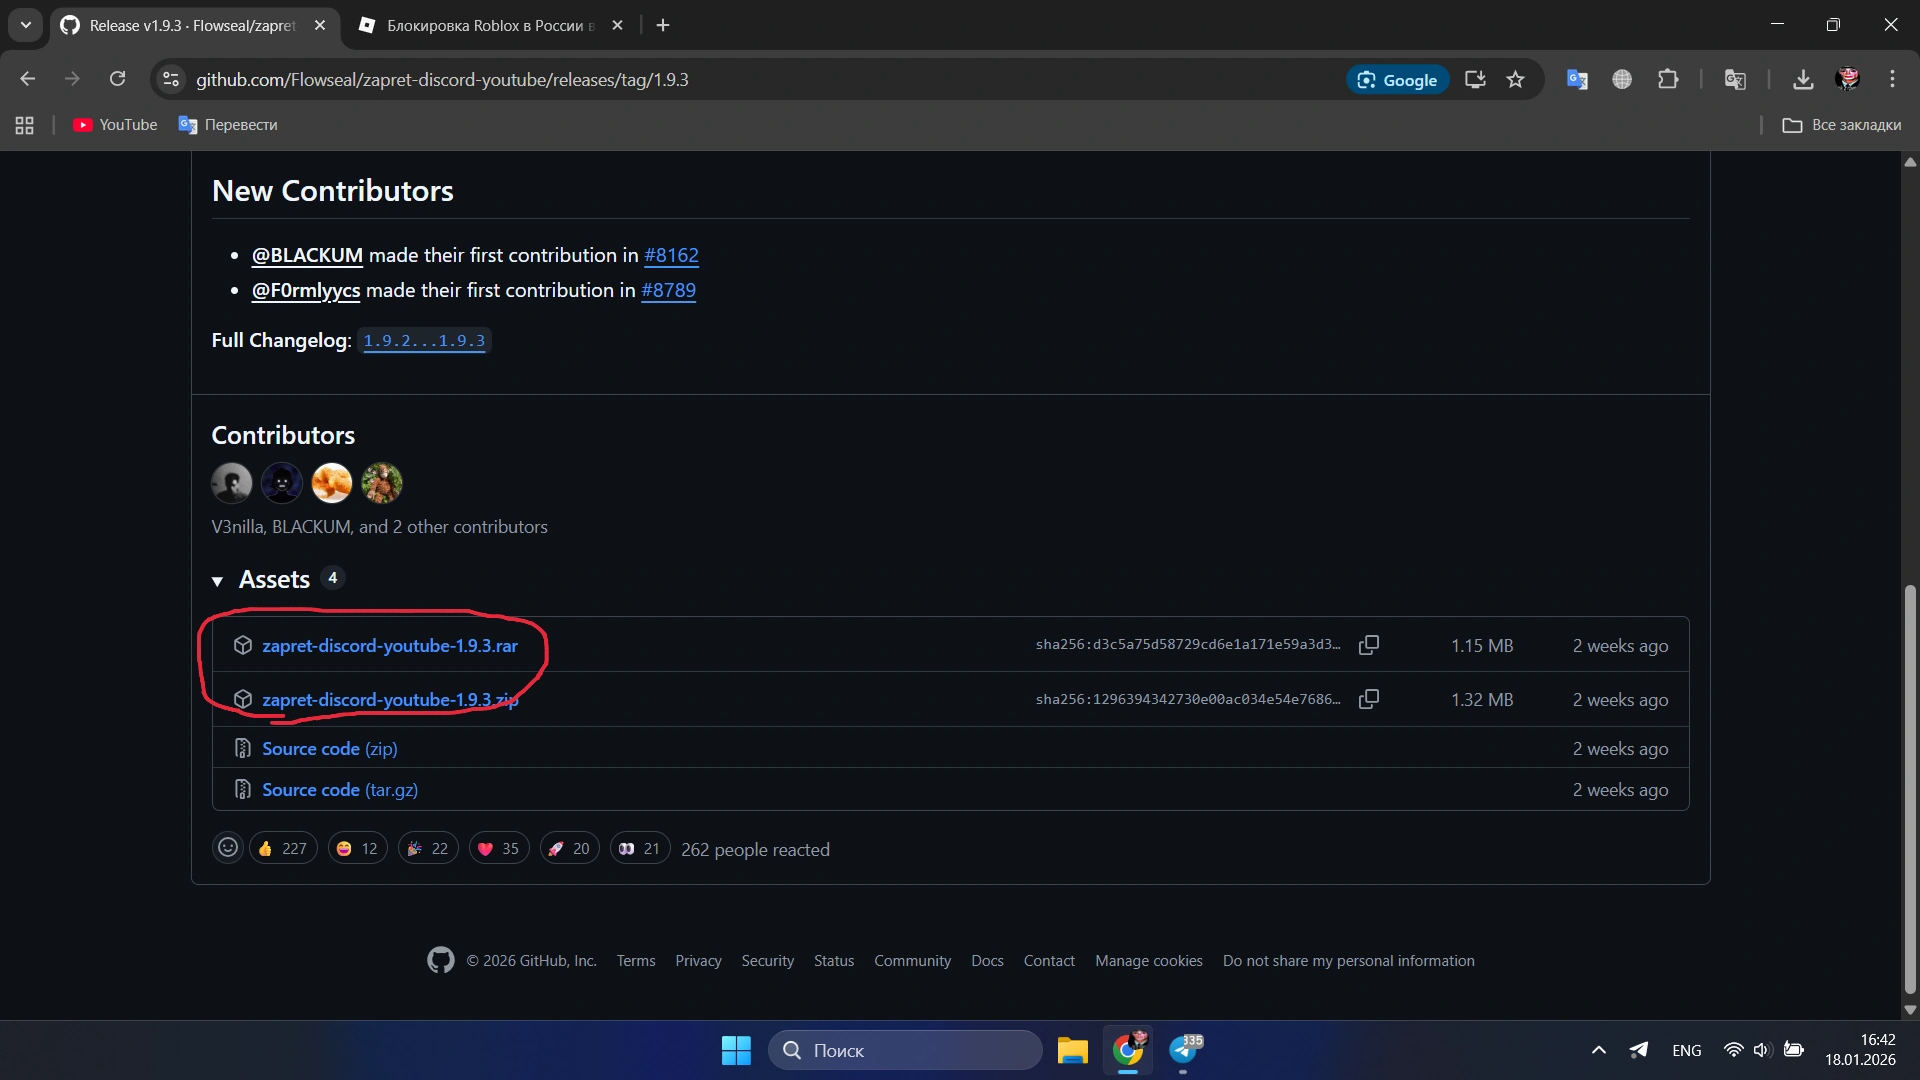This screenshot has height=1080, width=1920.
Task: Open Chrome downloads icon
Action: (1802, 80)
